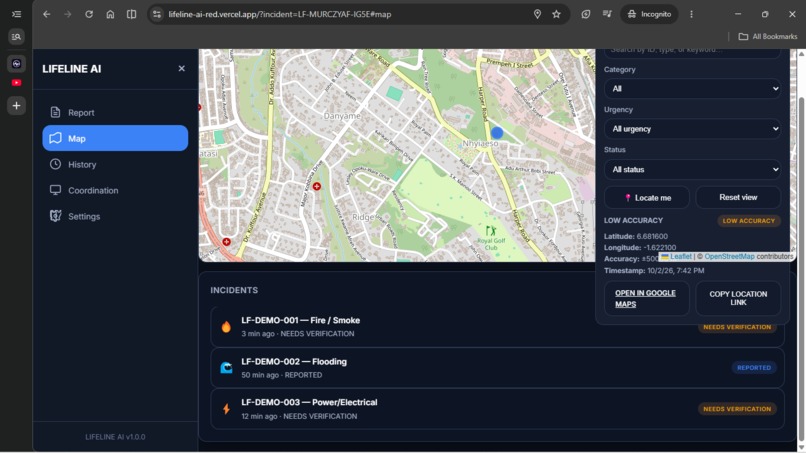Click the Ridge label on map
The image size is (806, 453).
click(x=363, y=217)
